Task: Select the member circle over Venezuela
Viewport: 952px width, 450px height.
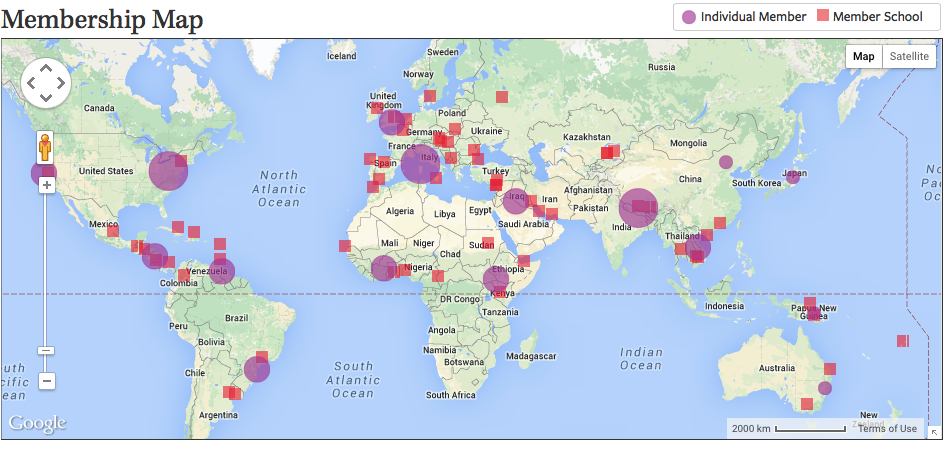Action: click(222, 271)
